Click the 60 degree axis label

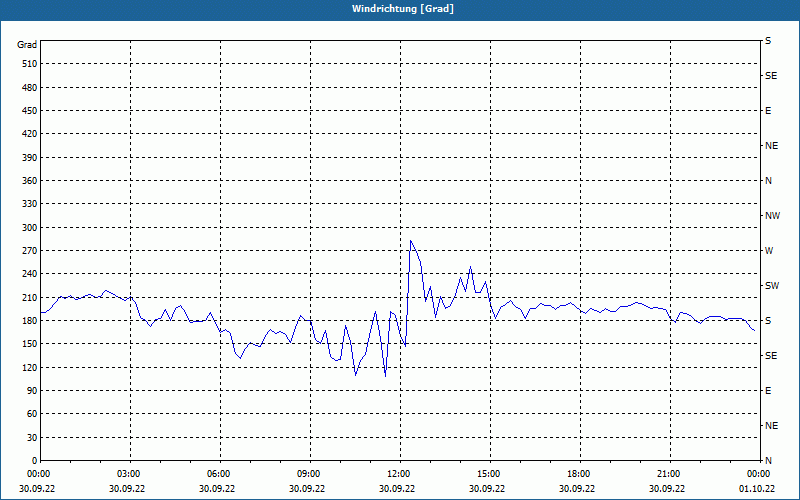pos(32,414)
